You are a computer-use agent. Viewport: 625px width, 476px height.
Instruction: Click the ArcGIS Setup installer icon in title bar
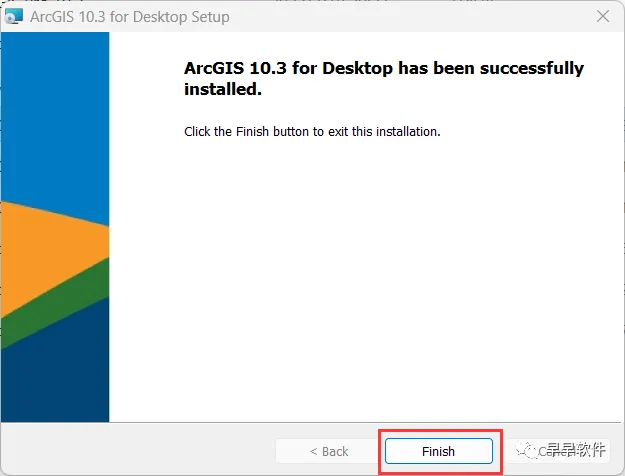pyautogui.click(x=13, y=16)
